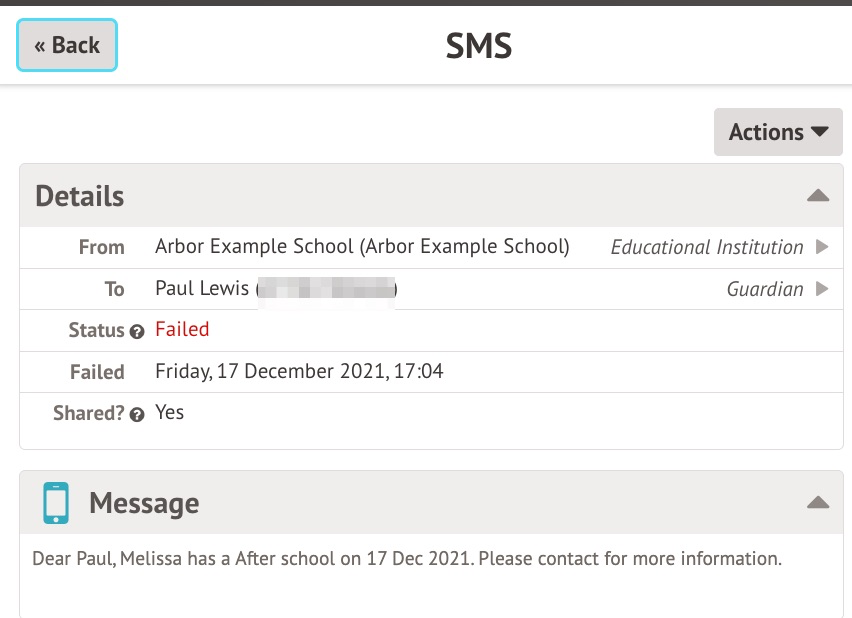Image resolution: width=852 pixels, height=618 pixels.
Task: Click the Details section heading
Action: pos(80,196)
